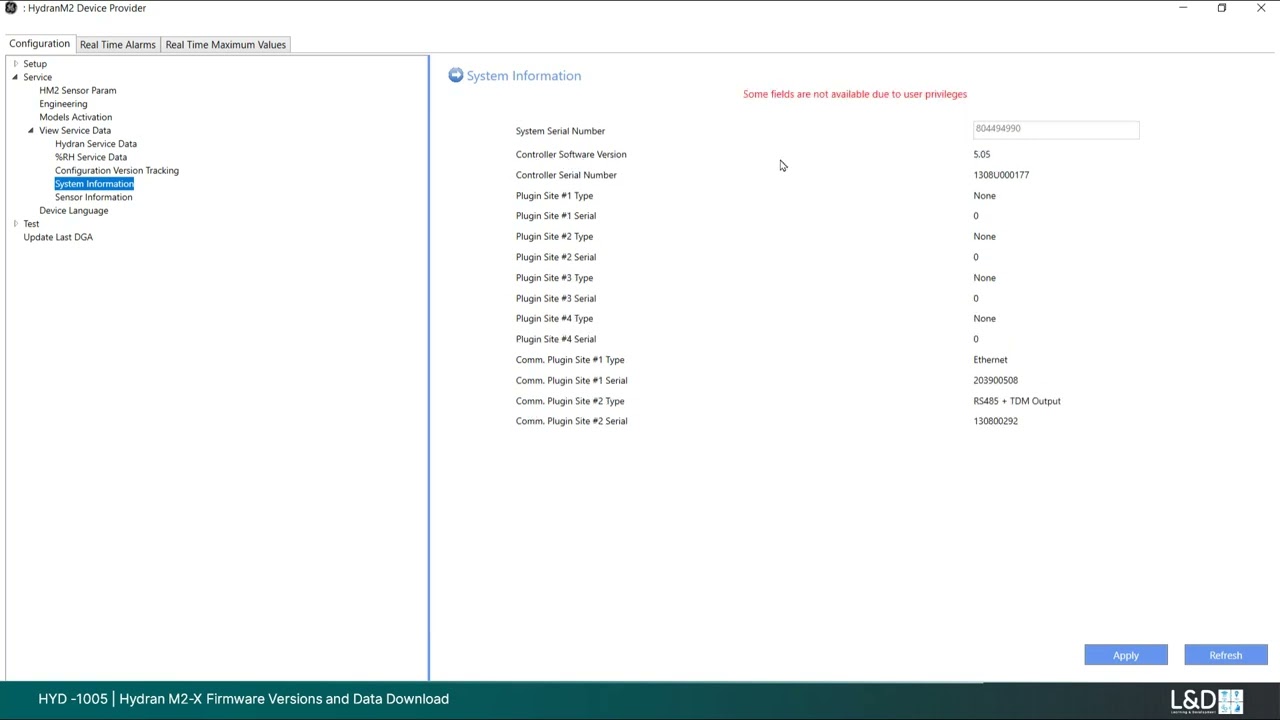Collapse the Service tree node
The image size is (1280, 720).
point(15,77)
